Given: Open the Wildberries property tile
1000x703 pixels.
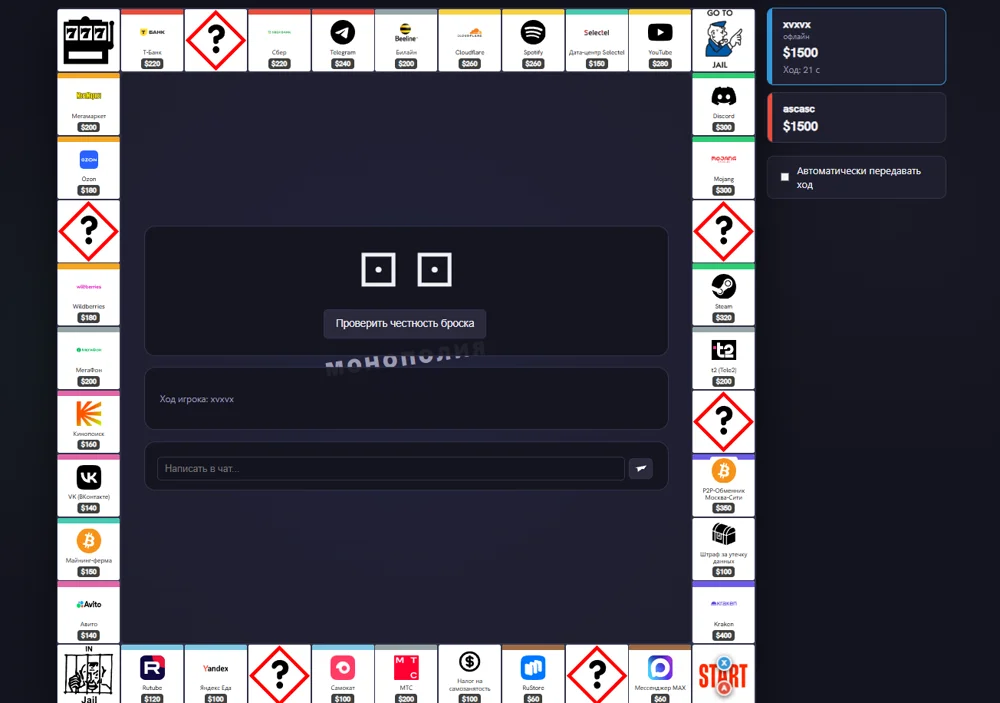Looking at the screenshot, I should point(89,294).
